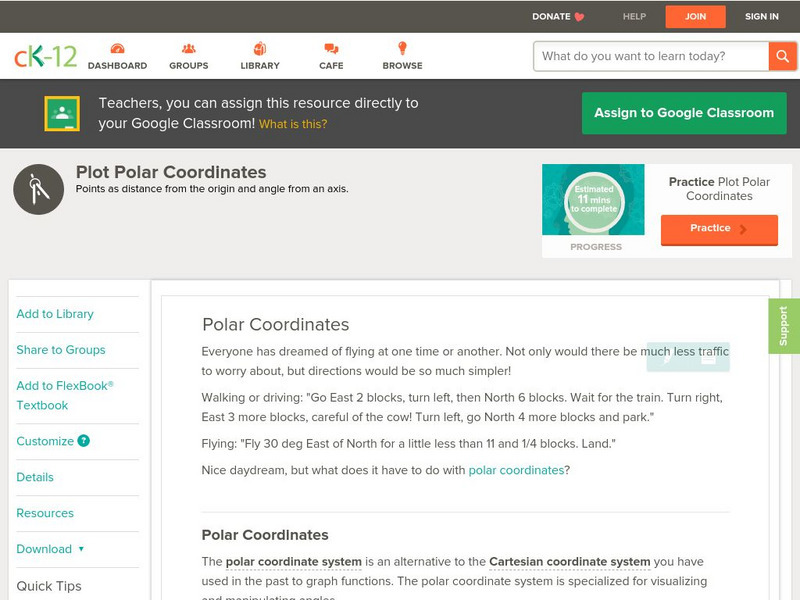The width and height of the screenshot is (800, 600).
Task: Click the 'Plot Polar Coordinates' page title
Action: pyautogui.click(x=171, y=172)
